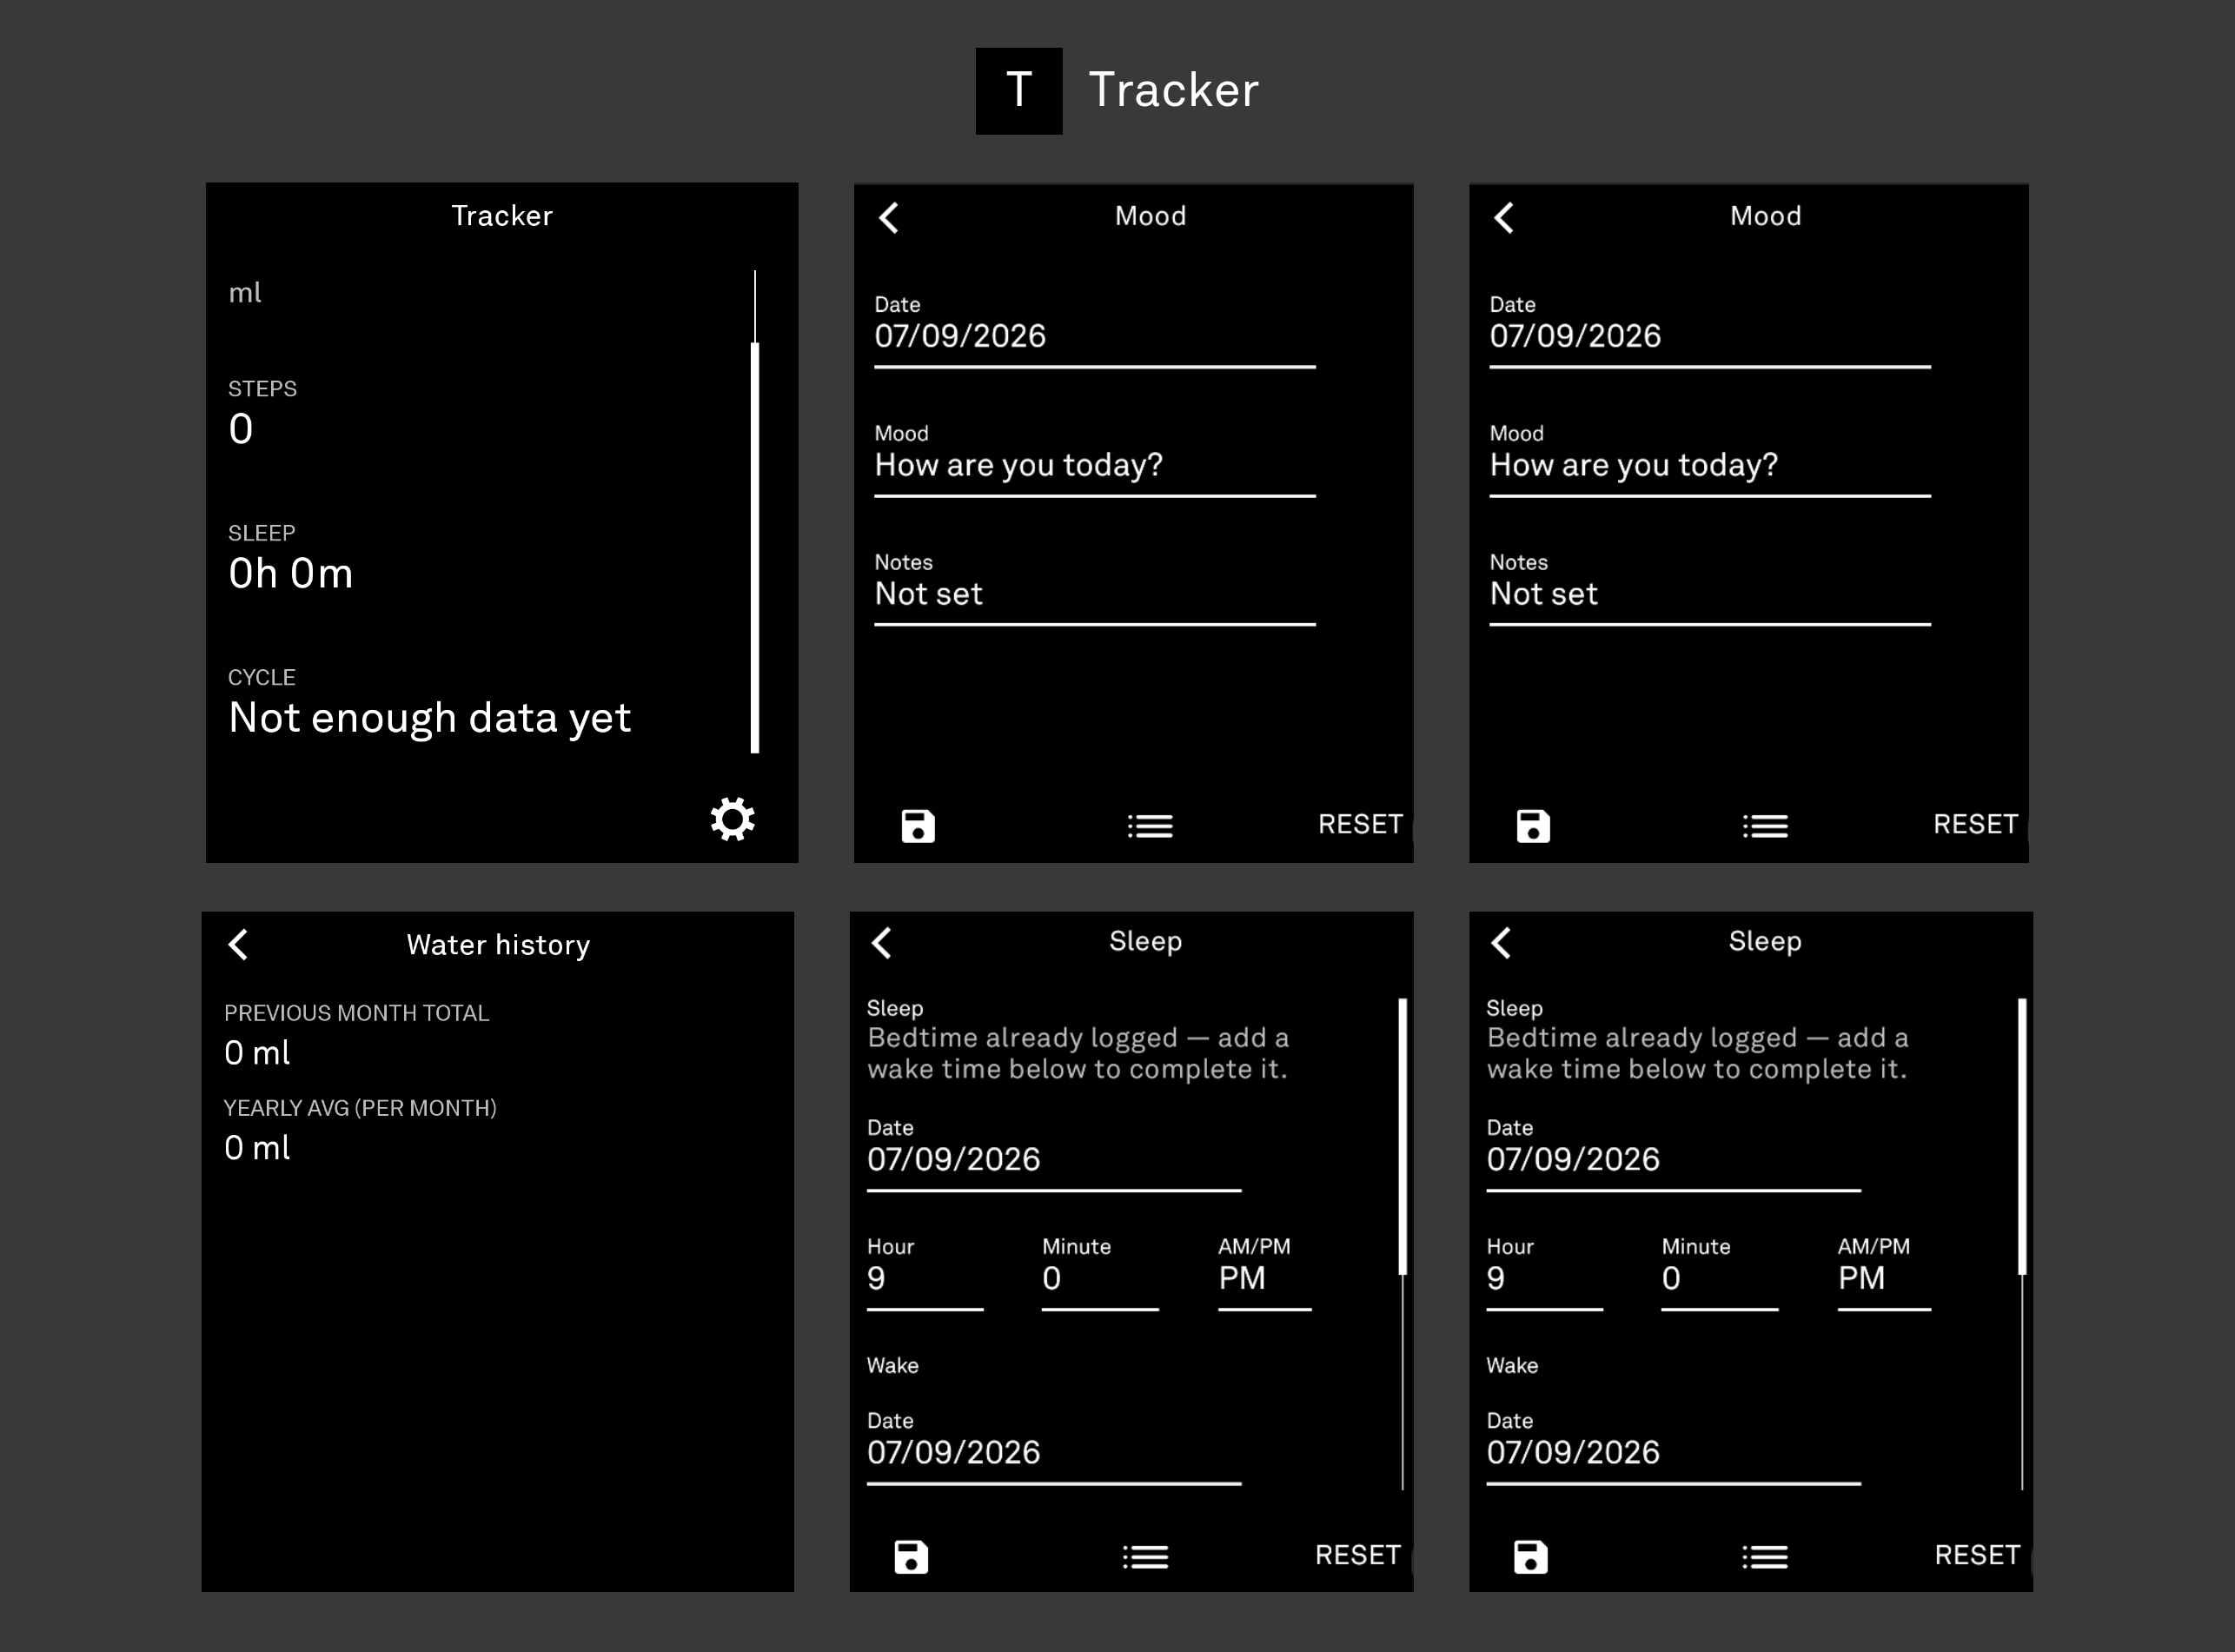Click YEARLY AVG (PER MONTH) value 0 ml
The height and width of the screenshot is (1652, 2235).
pos(257,1147)
